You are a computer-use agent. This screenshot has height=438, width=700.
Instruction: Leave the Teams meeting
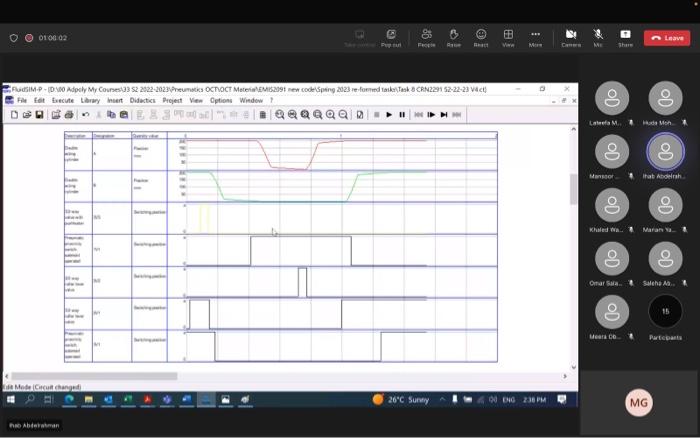click(x=667, y=38)
